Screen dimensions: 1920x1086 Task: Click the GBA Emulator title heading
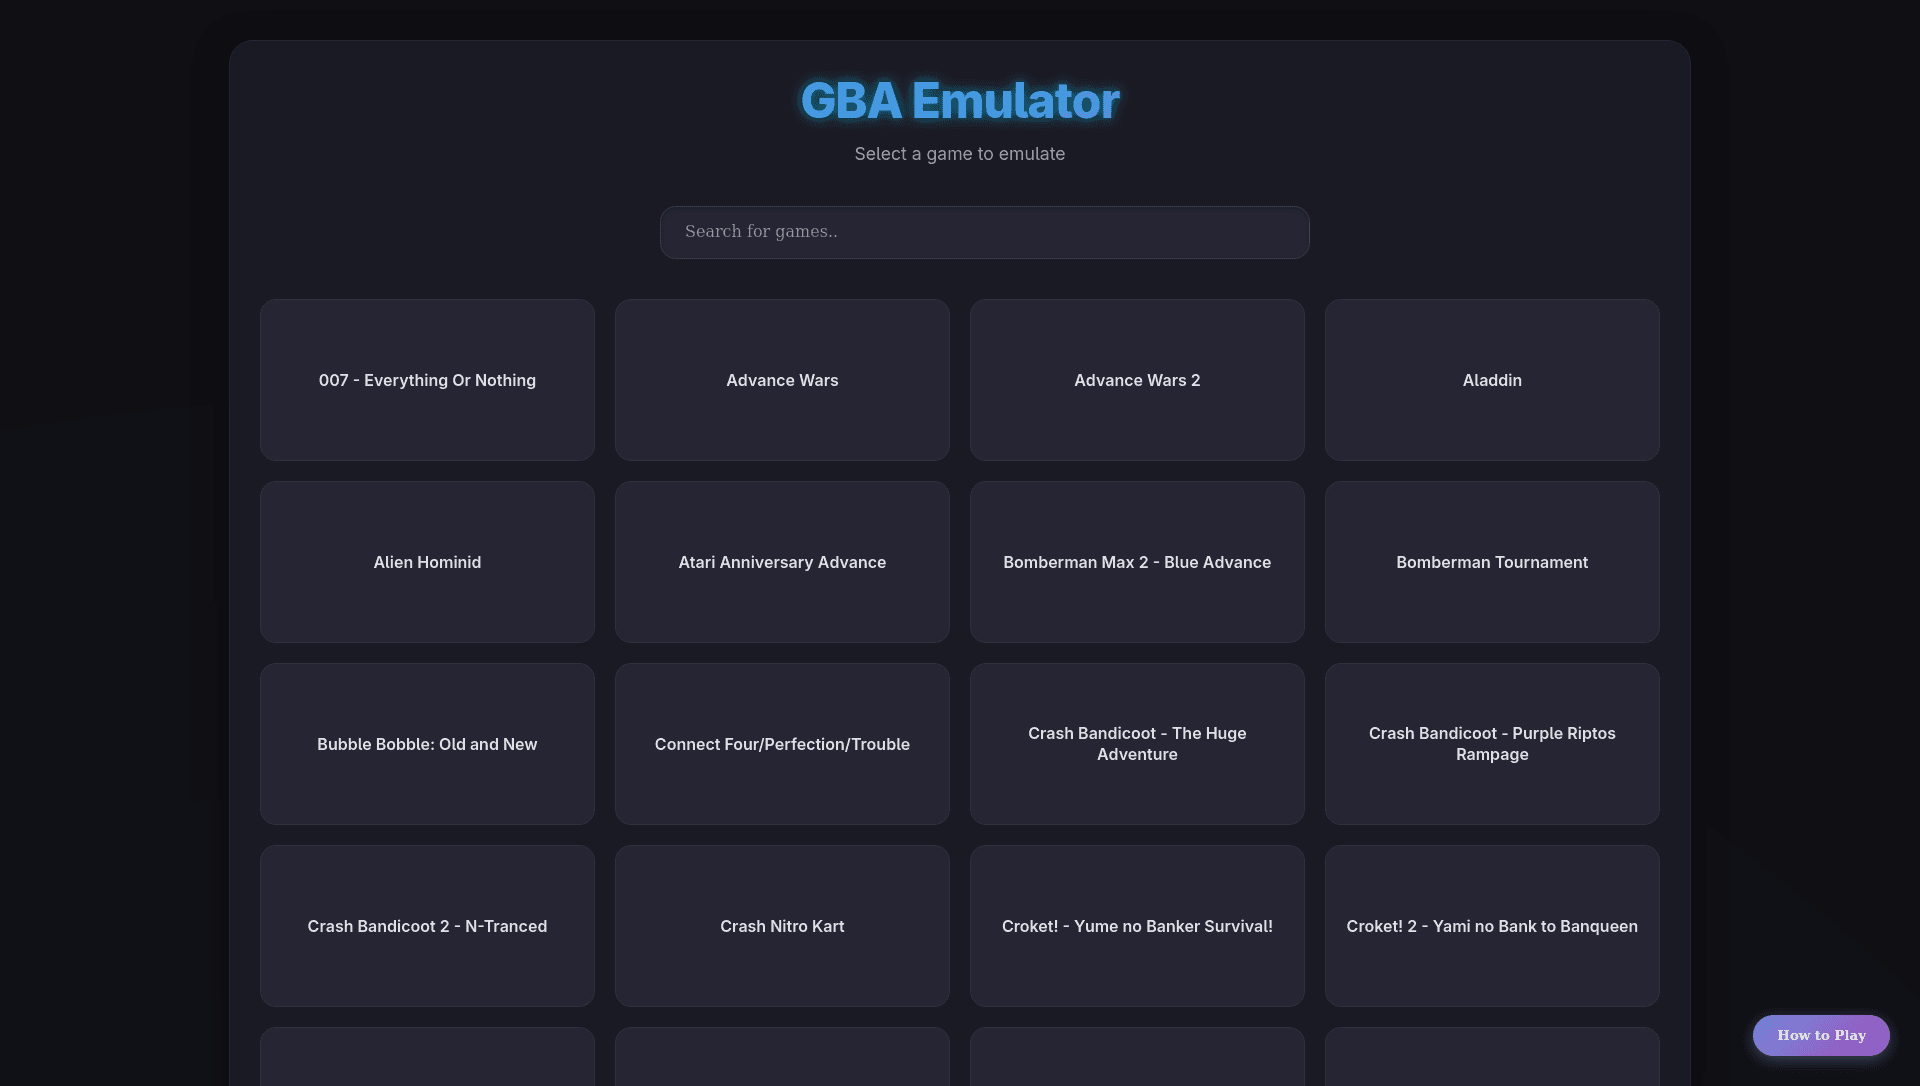point(960,101)
